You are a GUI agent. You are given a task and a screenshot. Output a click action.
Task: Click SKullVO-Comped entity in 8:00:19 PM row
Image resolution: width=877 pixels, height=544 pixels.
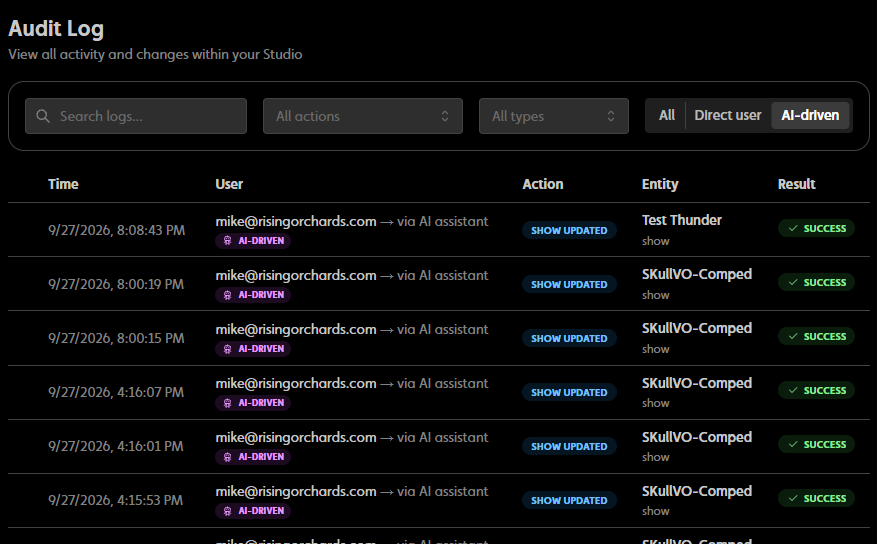697,275
